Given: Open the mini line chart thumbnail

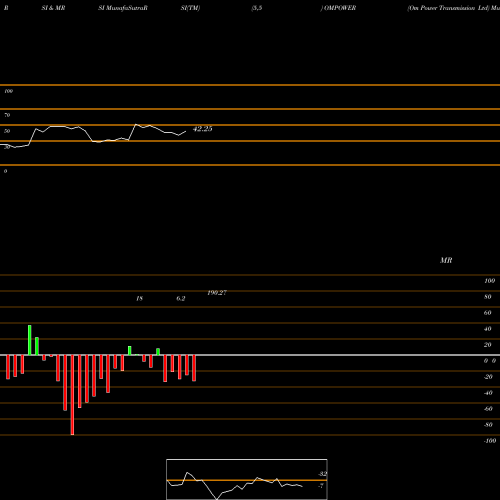Looking at the screenshot, I should [x=247, y=479].
